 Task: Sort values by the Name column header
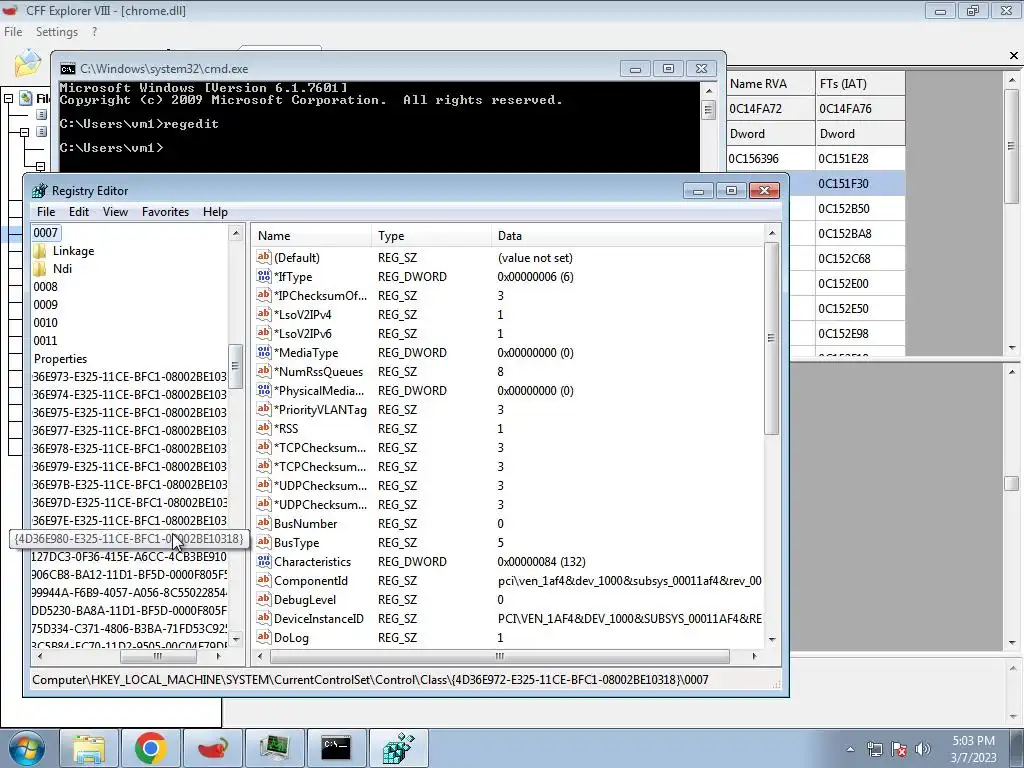coord(311,236)
